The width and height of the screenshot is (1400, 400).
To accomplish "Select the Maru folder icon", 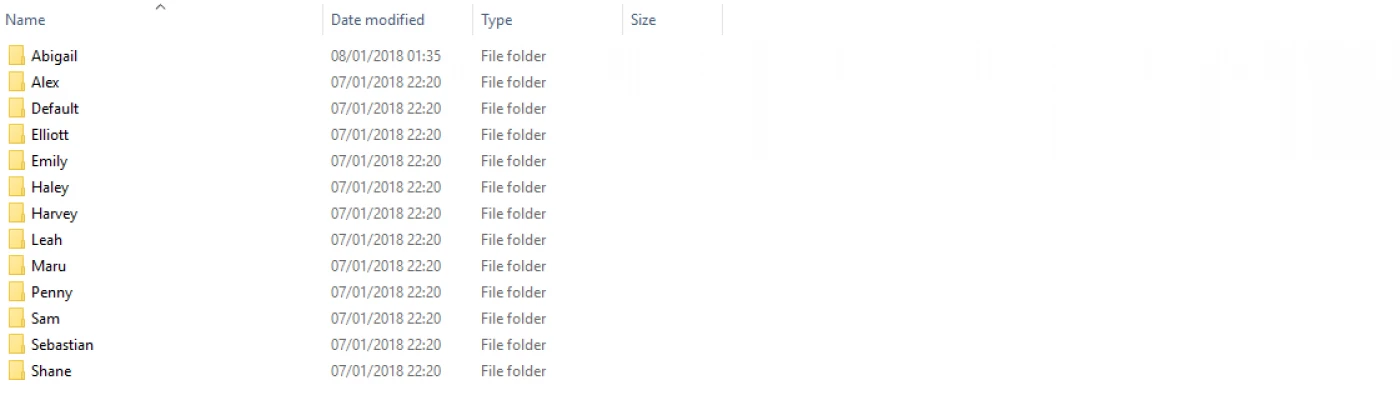I will pos(16,266).
